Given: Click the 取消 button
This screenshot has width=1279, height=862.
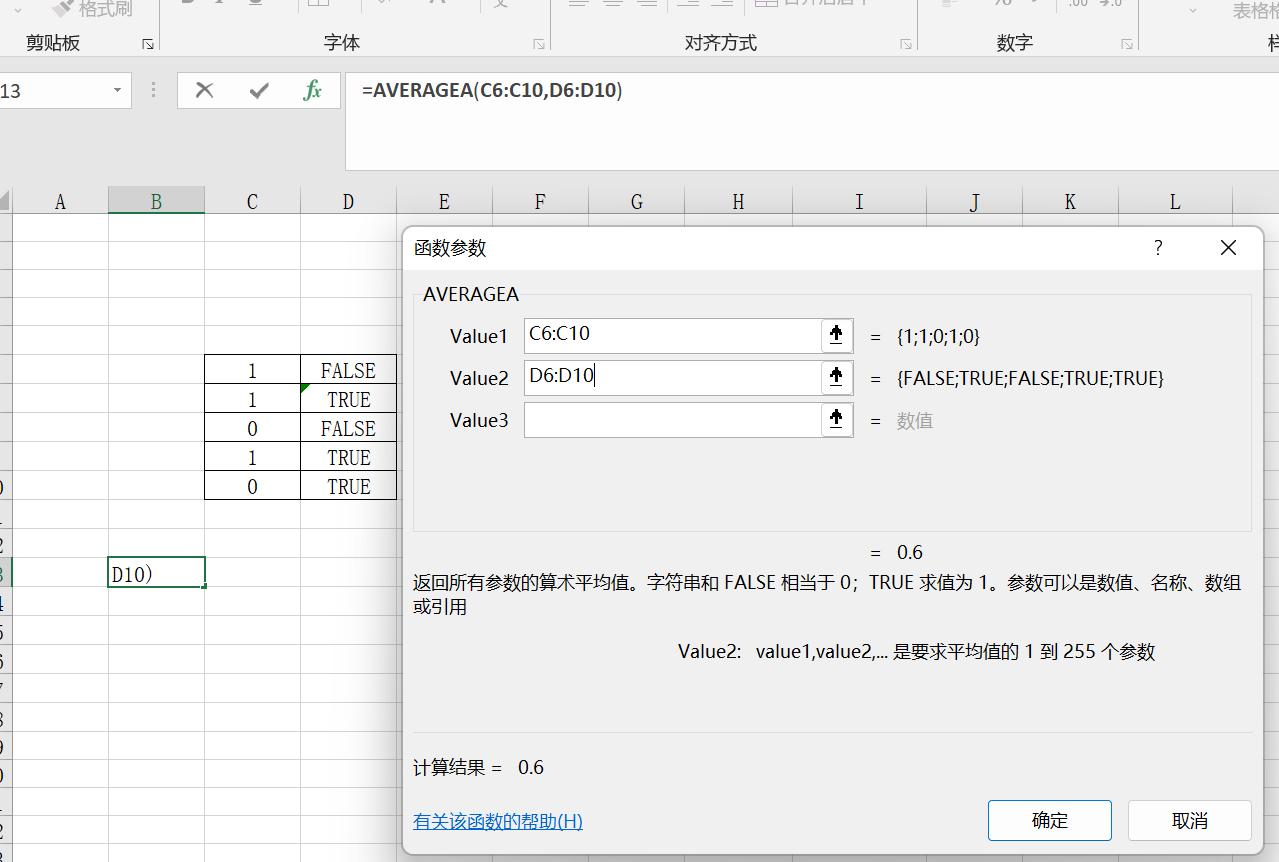Looking at the screenshot, I should (1190, 820).
